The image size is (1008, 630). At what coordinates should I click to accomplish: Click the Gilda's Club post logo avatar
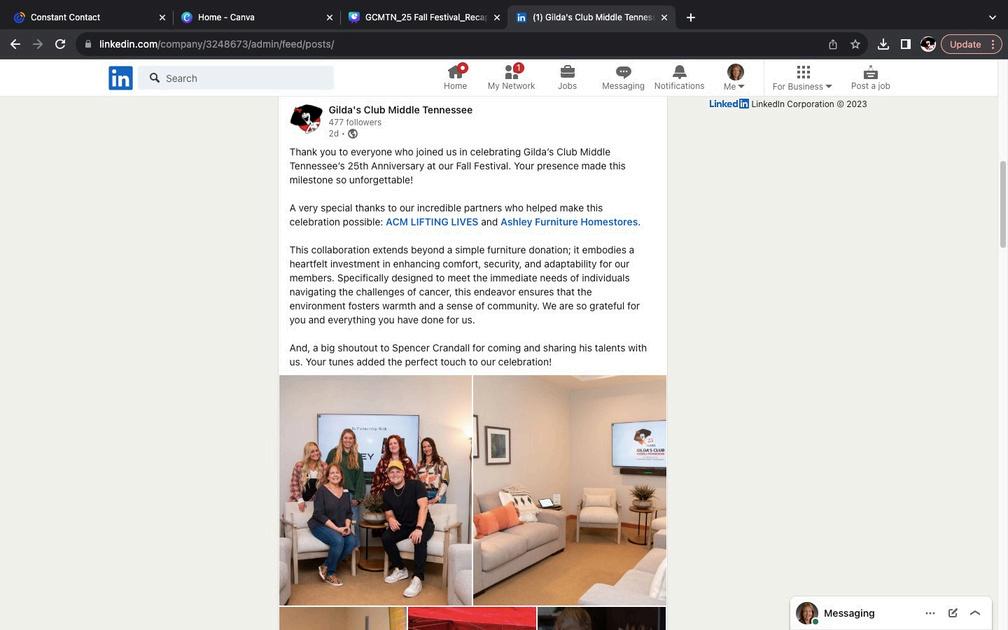[306, 119]
